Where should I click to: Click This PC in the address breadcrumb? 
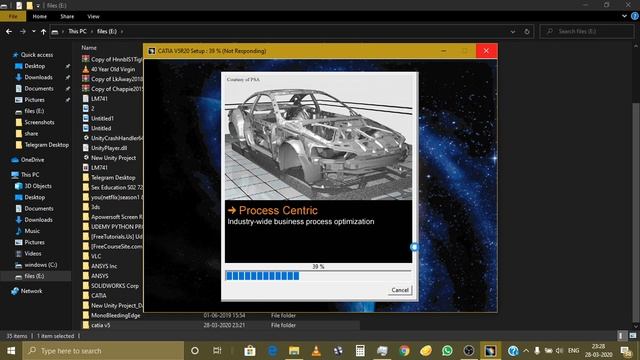[77, 31]
